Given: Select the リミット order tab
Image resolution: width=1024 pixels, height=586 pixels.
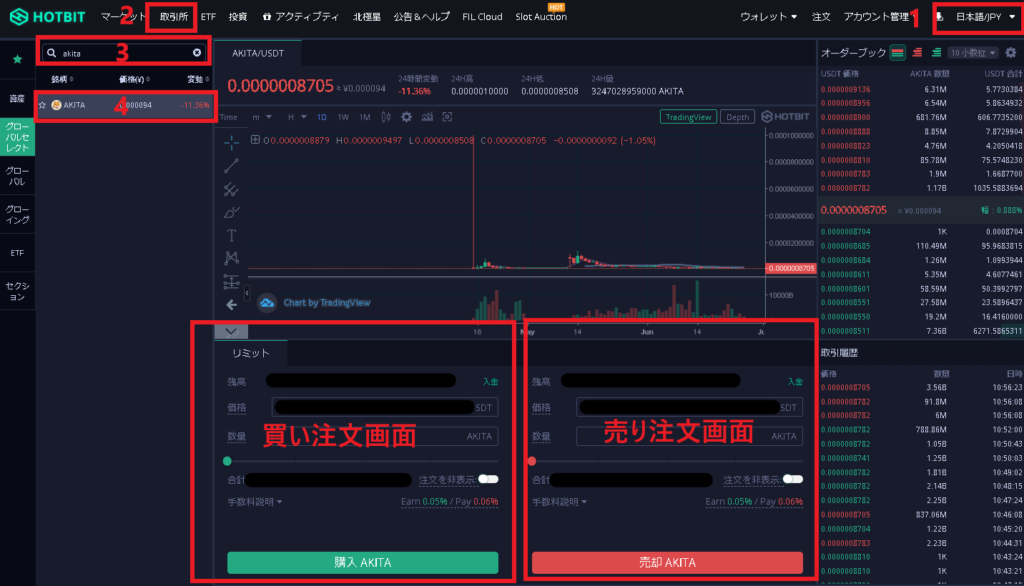Looking at the screenshot, I should tap(251, 353).
